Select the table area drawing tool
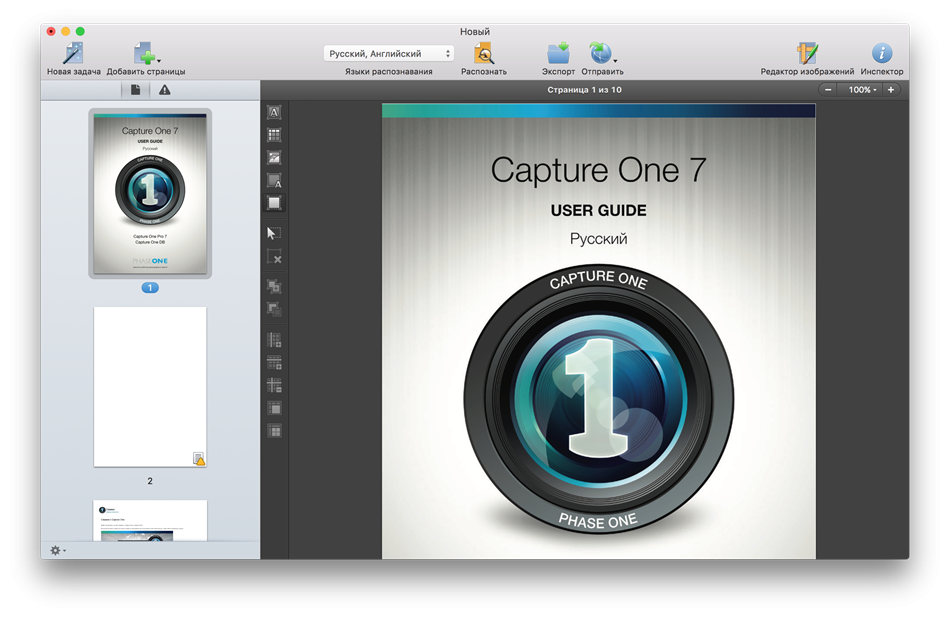 pos(274,135)
